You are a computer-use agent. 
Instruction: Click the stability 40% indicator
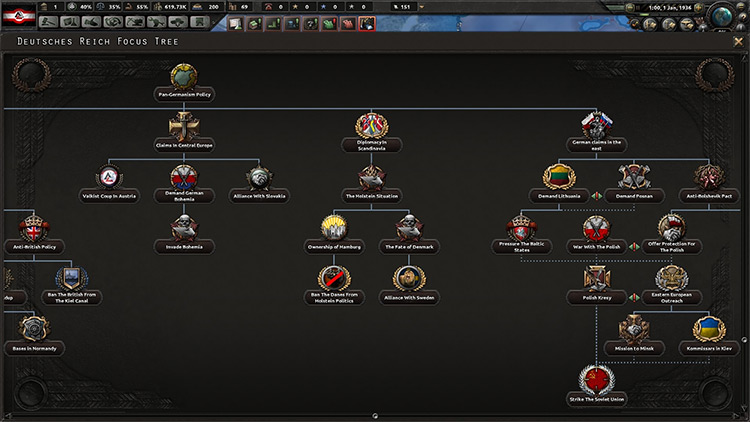pyautogui.click(x=80, y=7)
